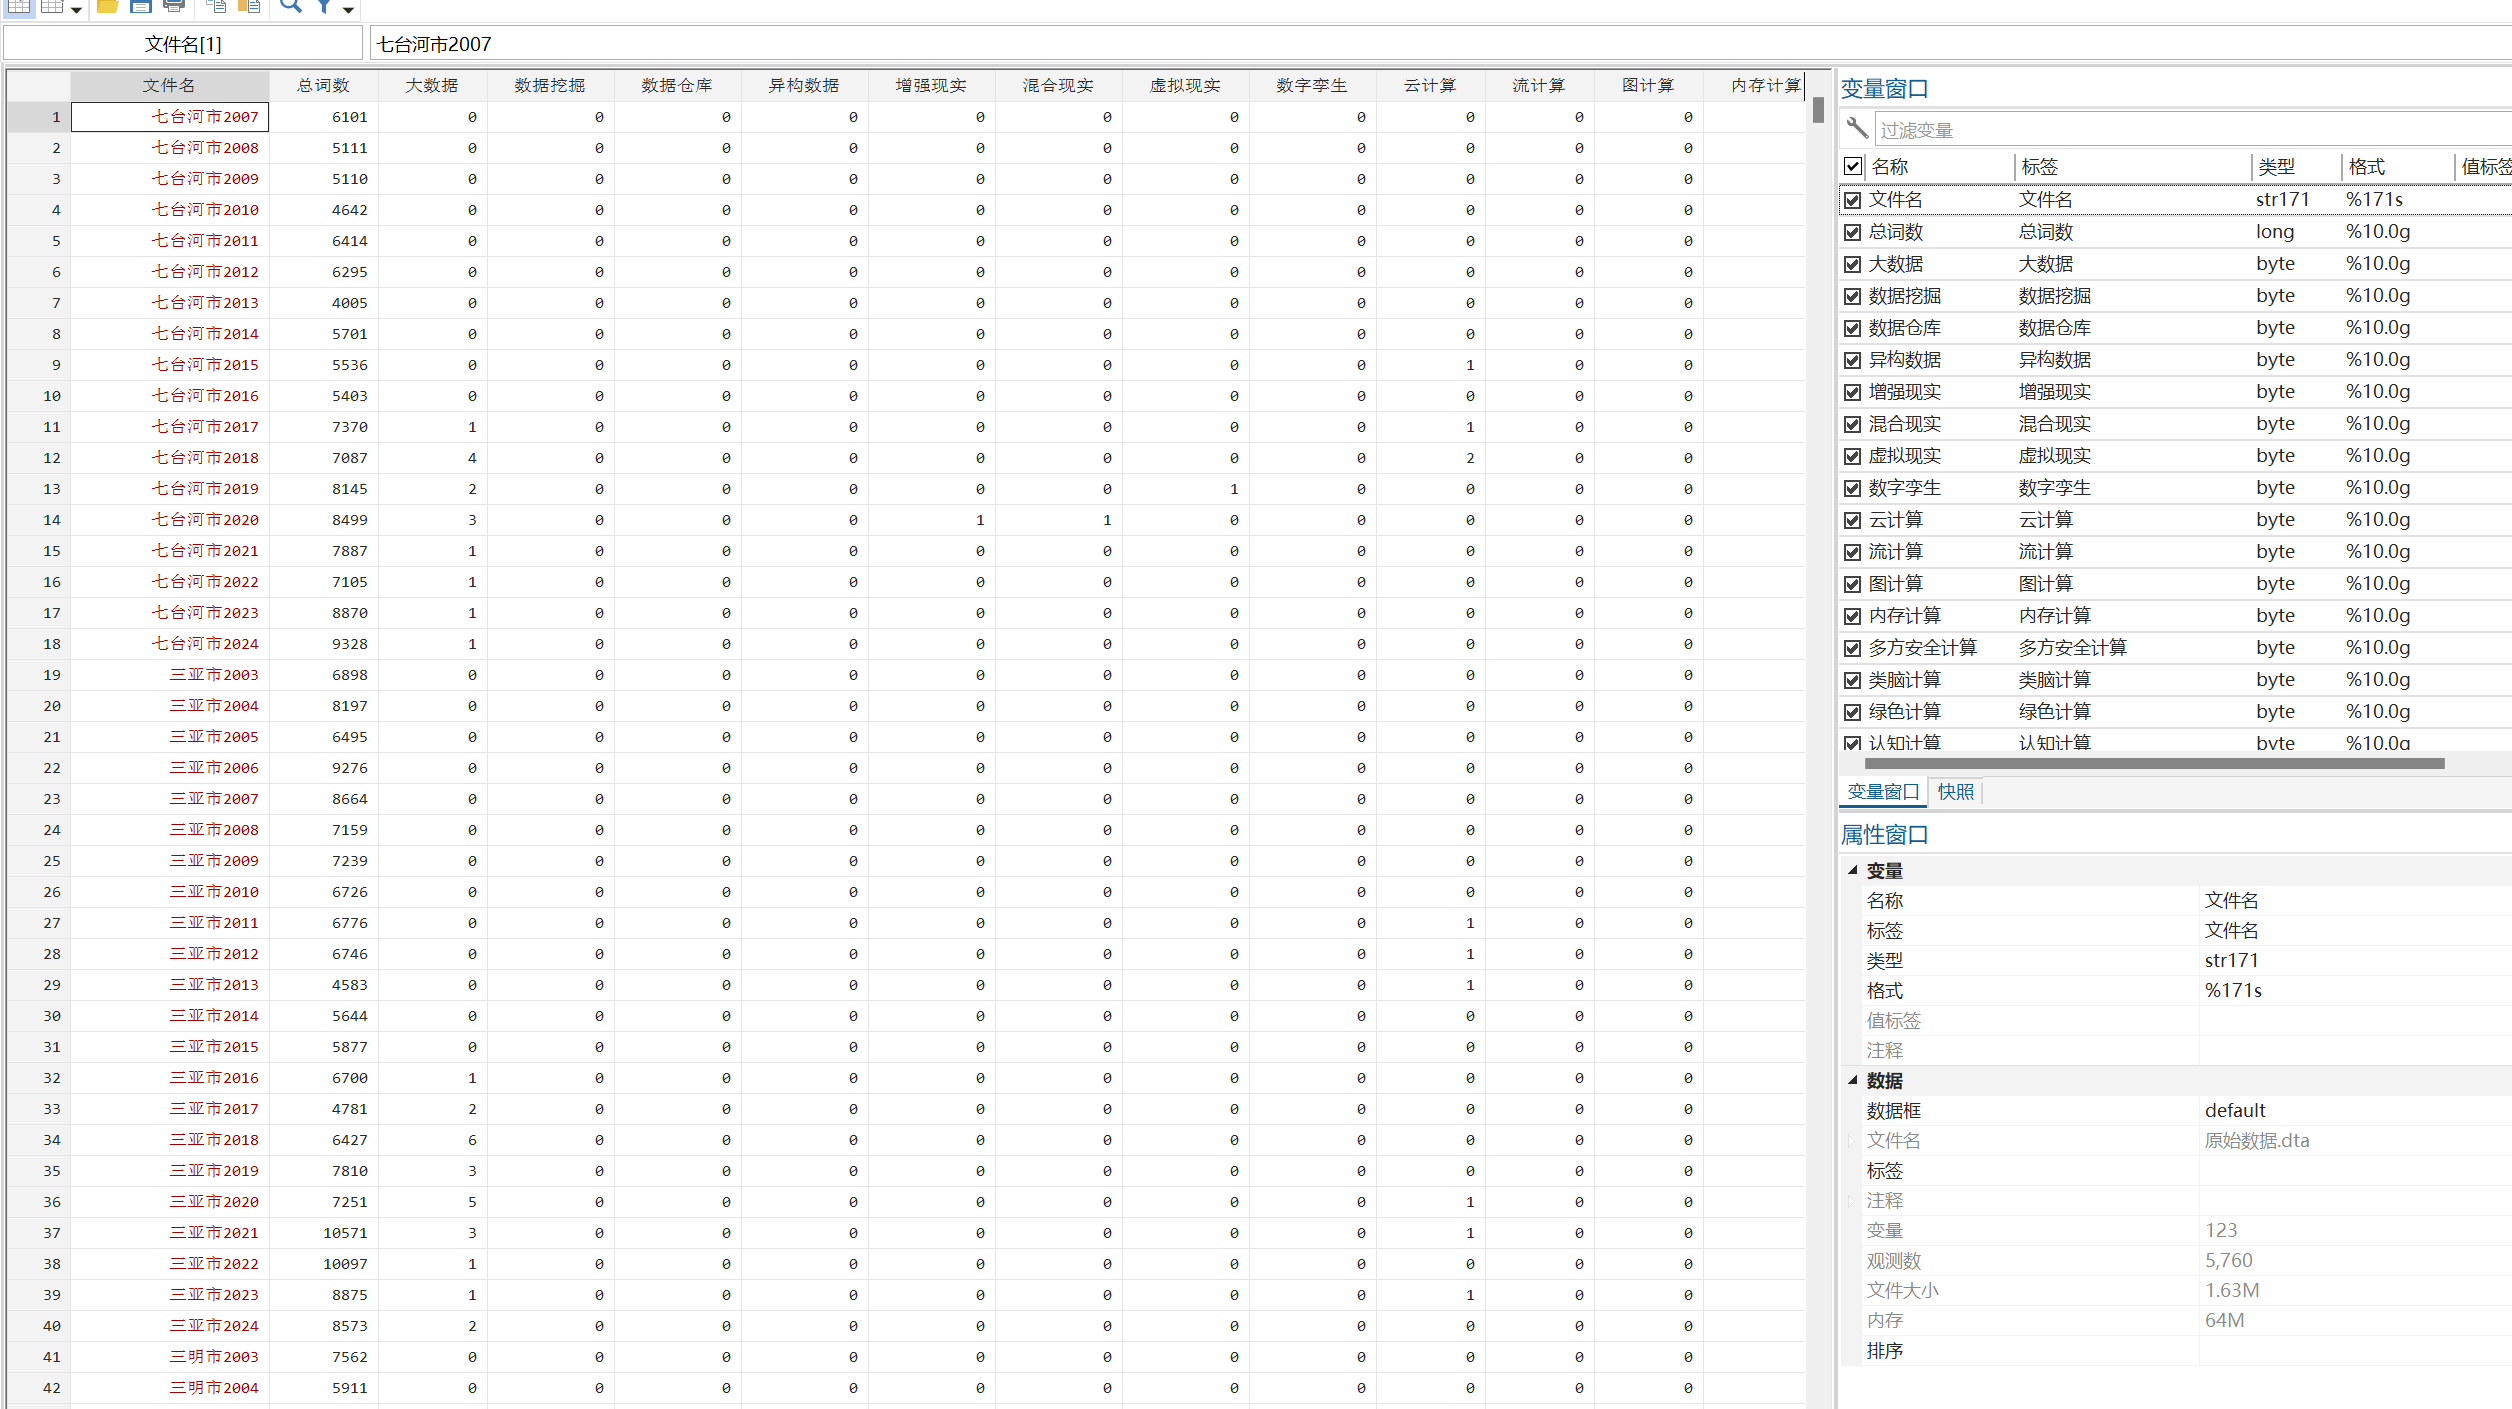Uncheck the 总词数 variable checkbox
This screenshot has width=2512, height=1409.
pyautogui.click(x=1852, y=232)
